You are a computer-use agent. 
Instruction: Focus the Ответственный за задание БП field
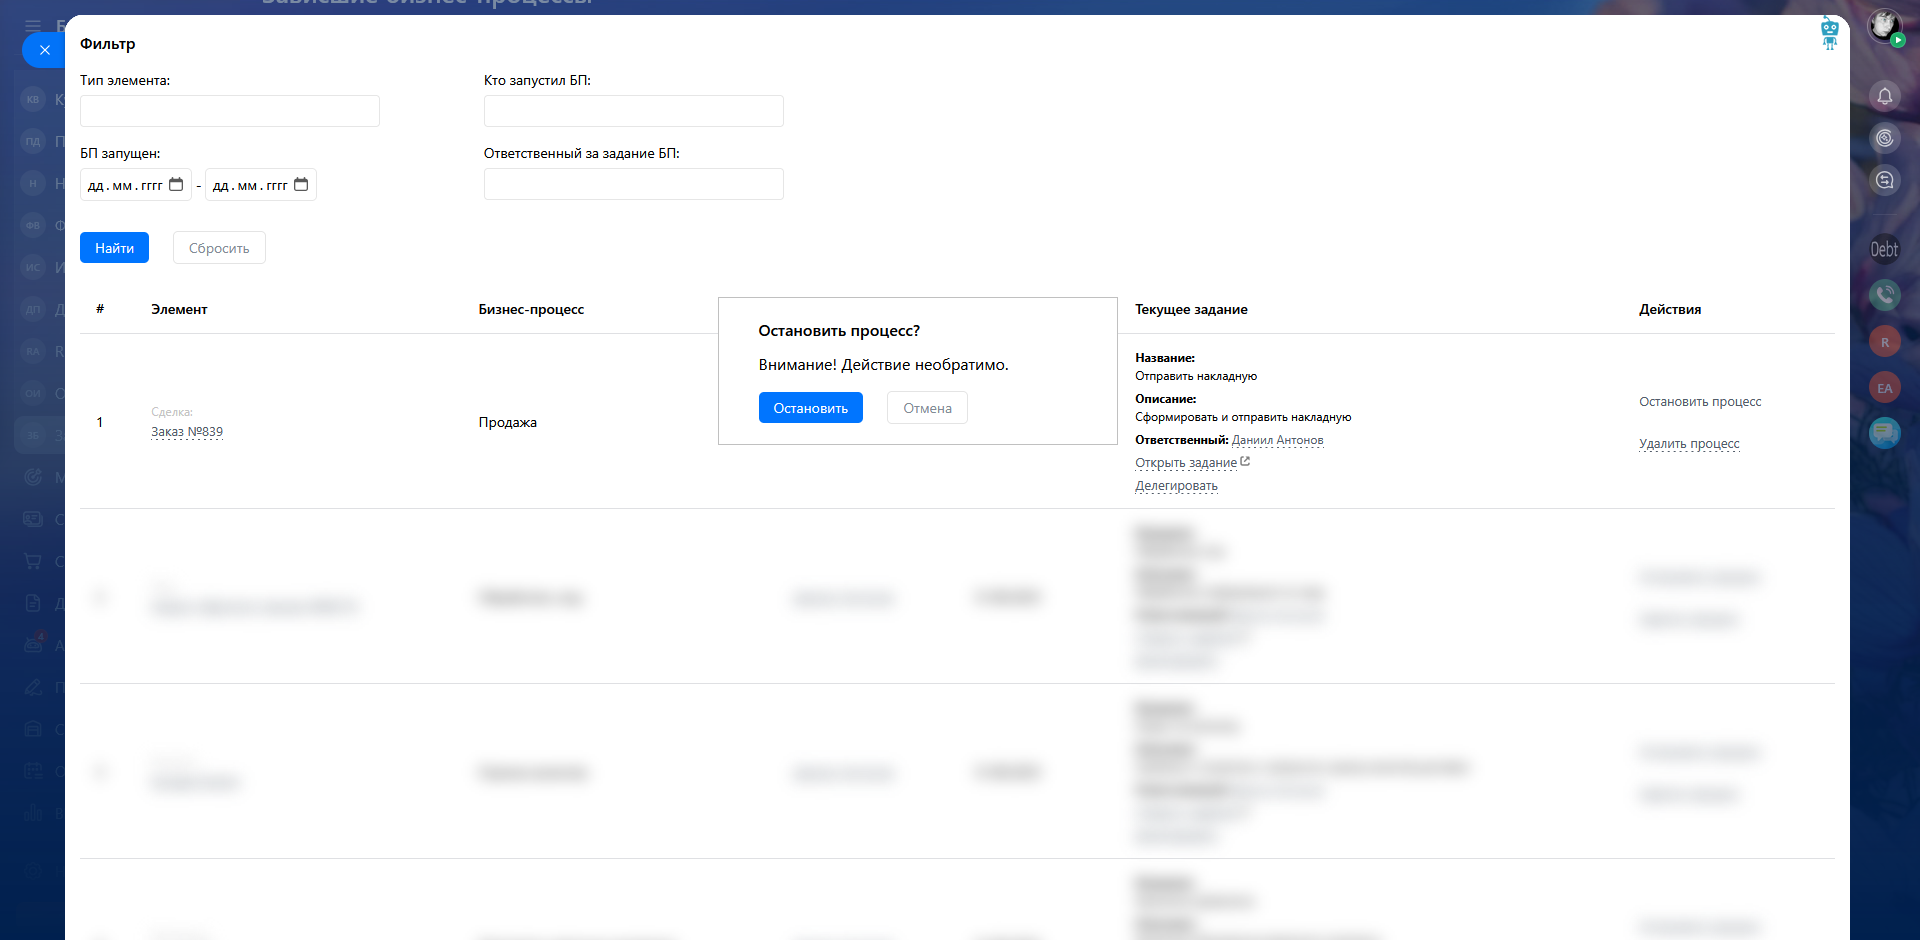click(634, 184)
